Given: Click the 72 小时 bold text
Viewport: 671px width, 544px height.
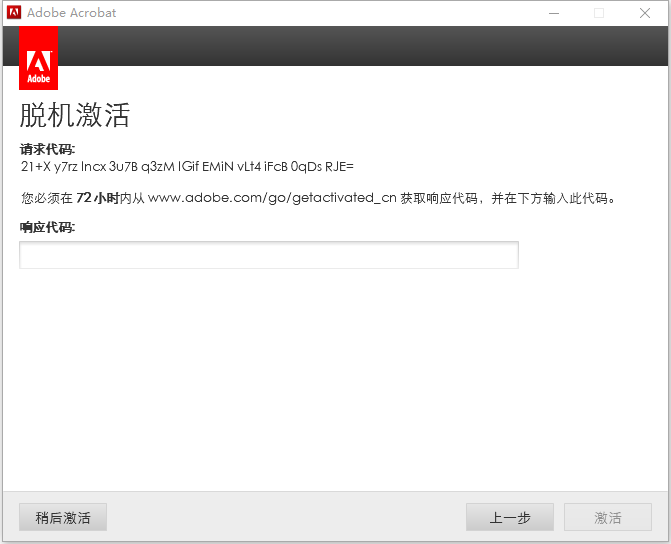Looking at the screenshot, I should point(97,198).
